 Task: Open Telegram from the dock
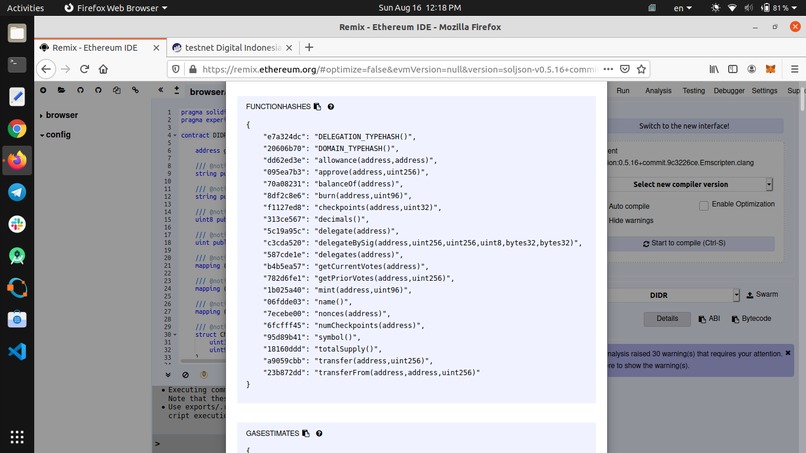17,192
